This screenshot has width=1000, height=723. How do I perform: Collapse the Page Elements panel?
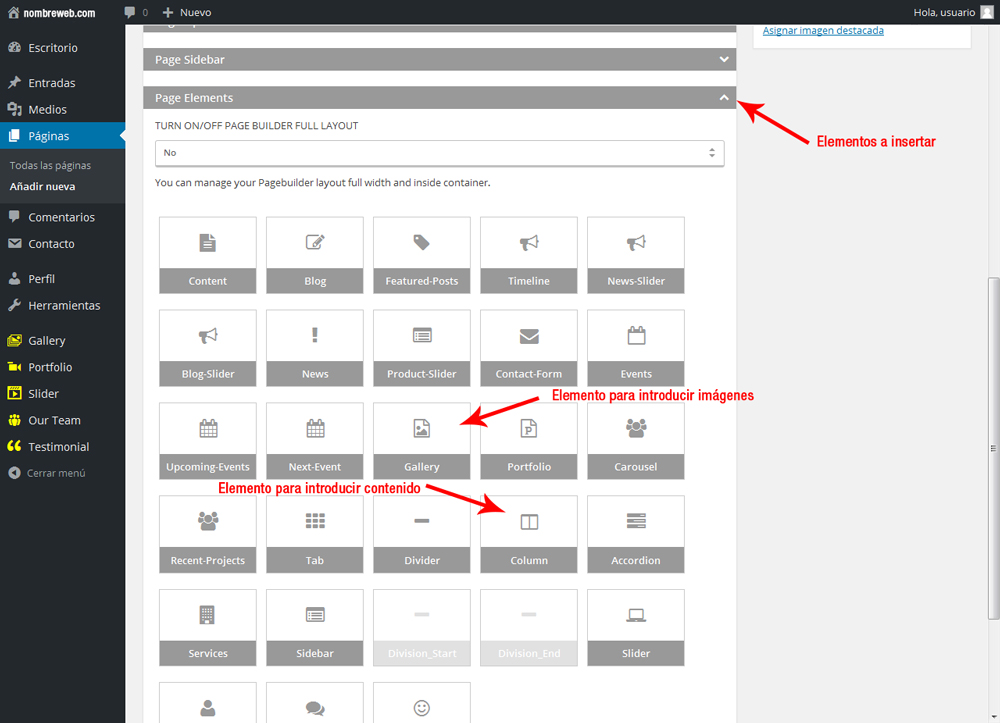pos(724,98)
